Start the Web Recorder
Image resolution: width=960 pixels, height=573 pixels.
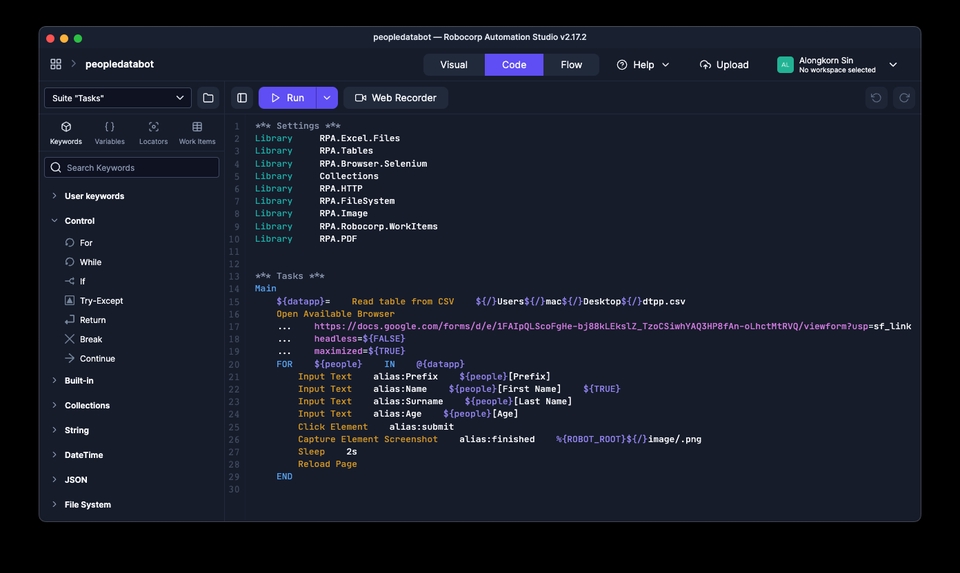tap(396, 98)
